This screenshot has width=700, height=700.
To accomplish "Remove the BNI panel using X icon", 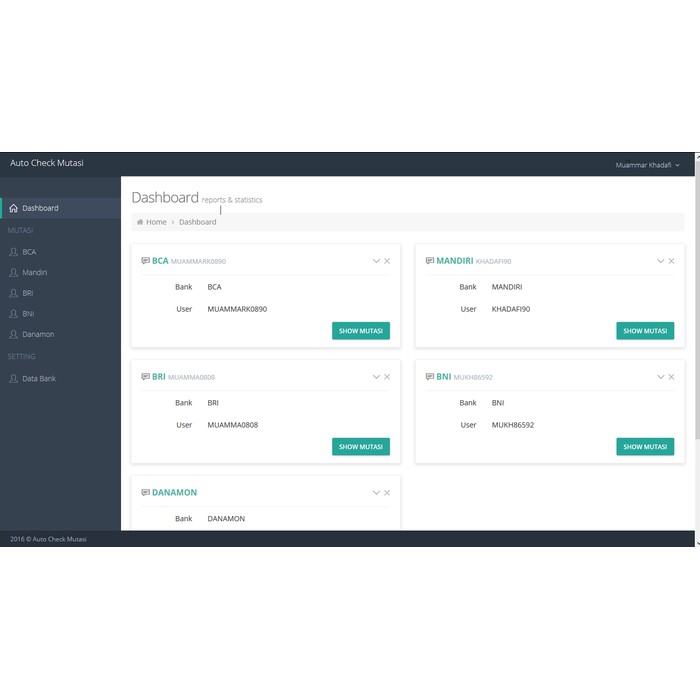I will [671, 377].
